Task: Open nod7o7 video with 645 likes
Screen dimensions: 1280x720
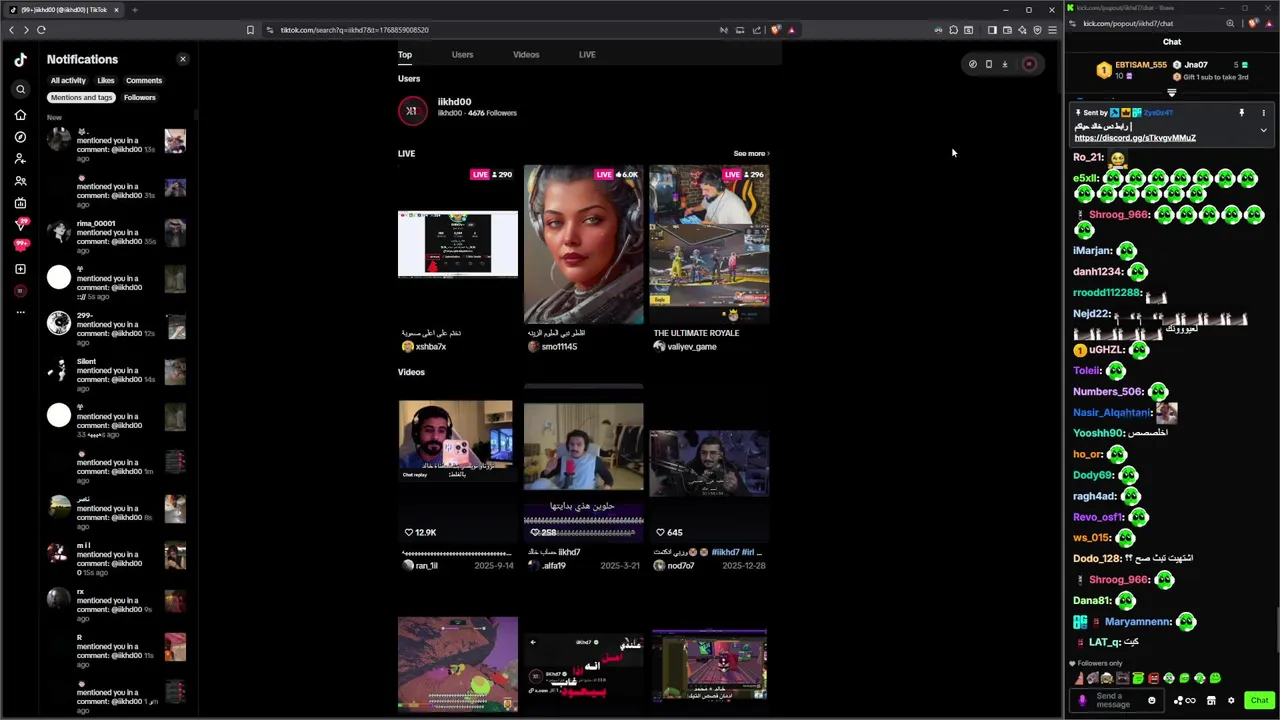Action: [x=709, y=462]
